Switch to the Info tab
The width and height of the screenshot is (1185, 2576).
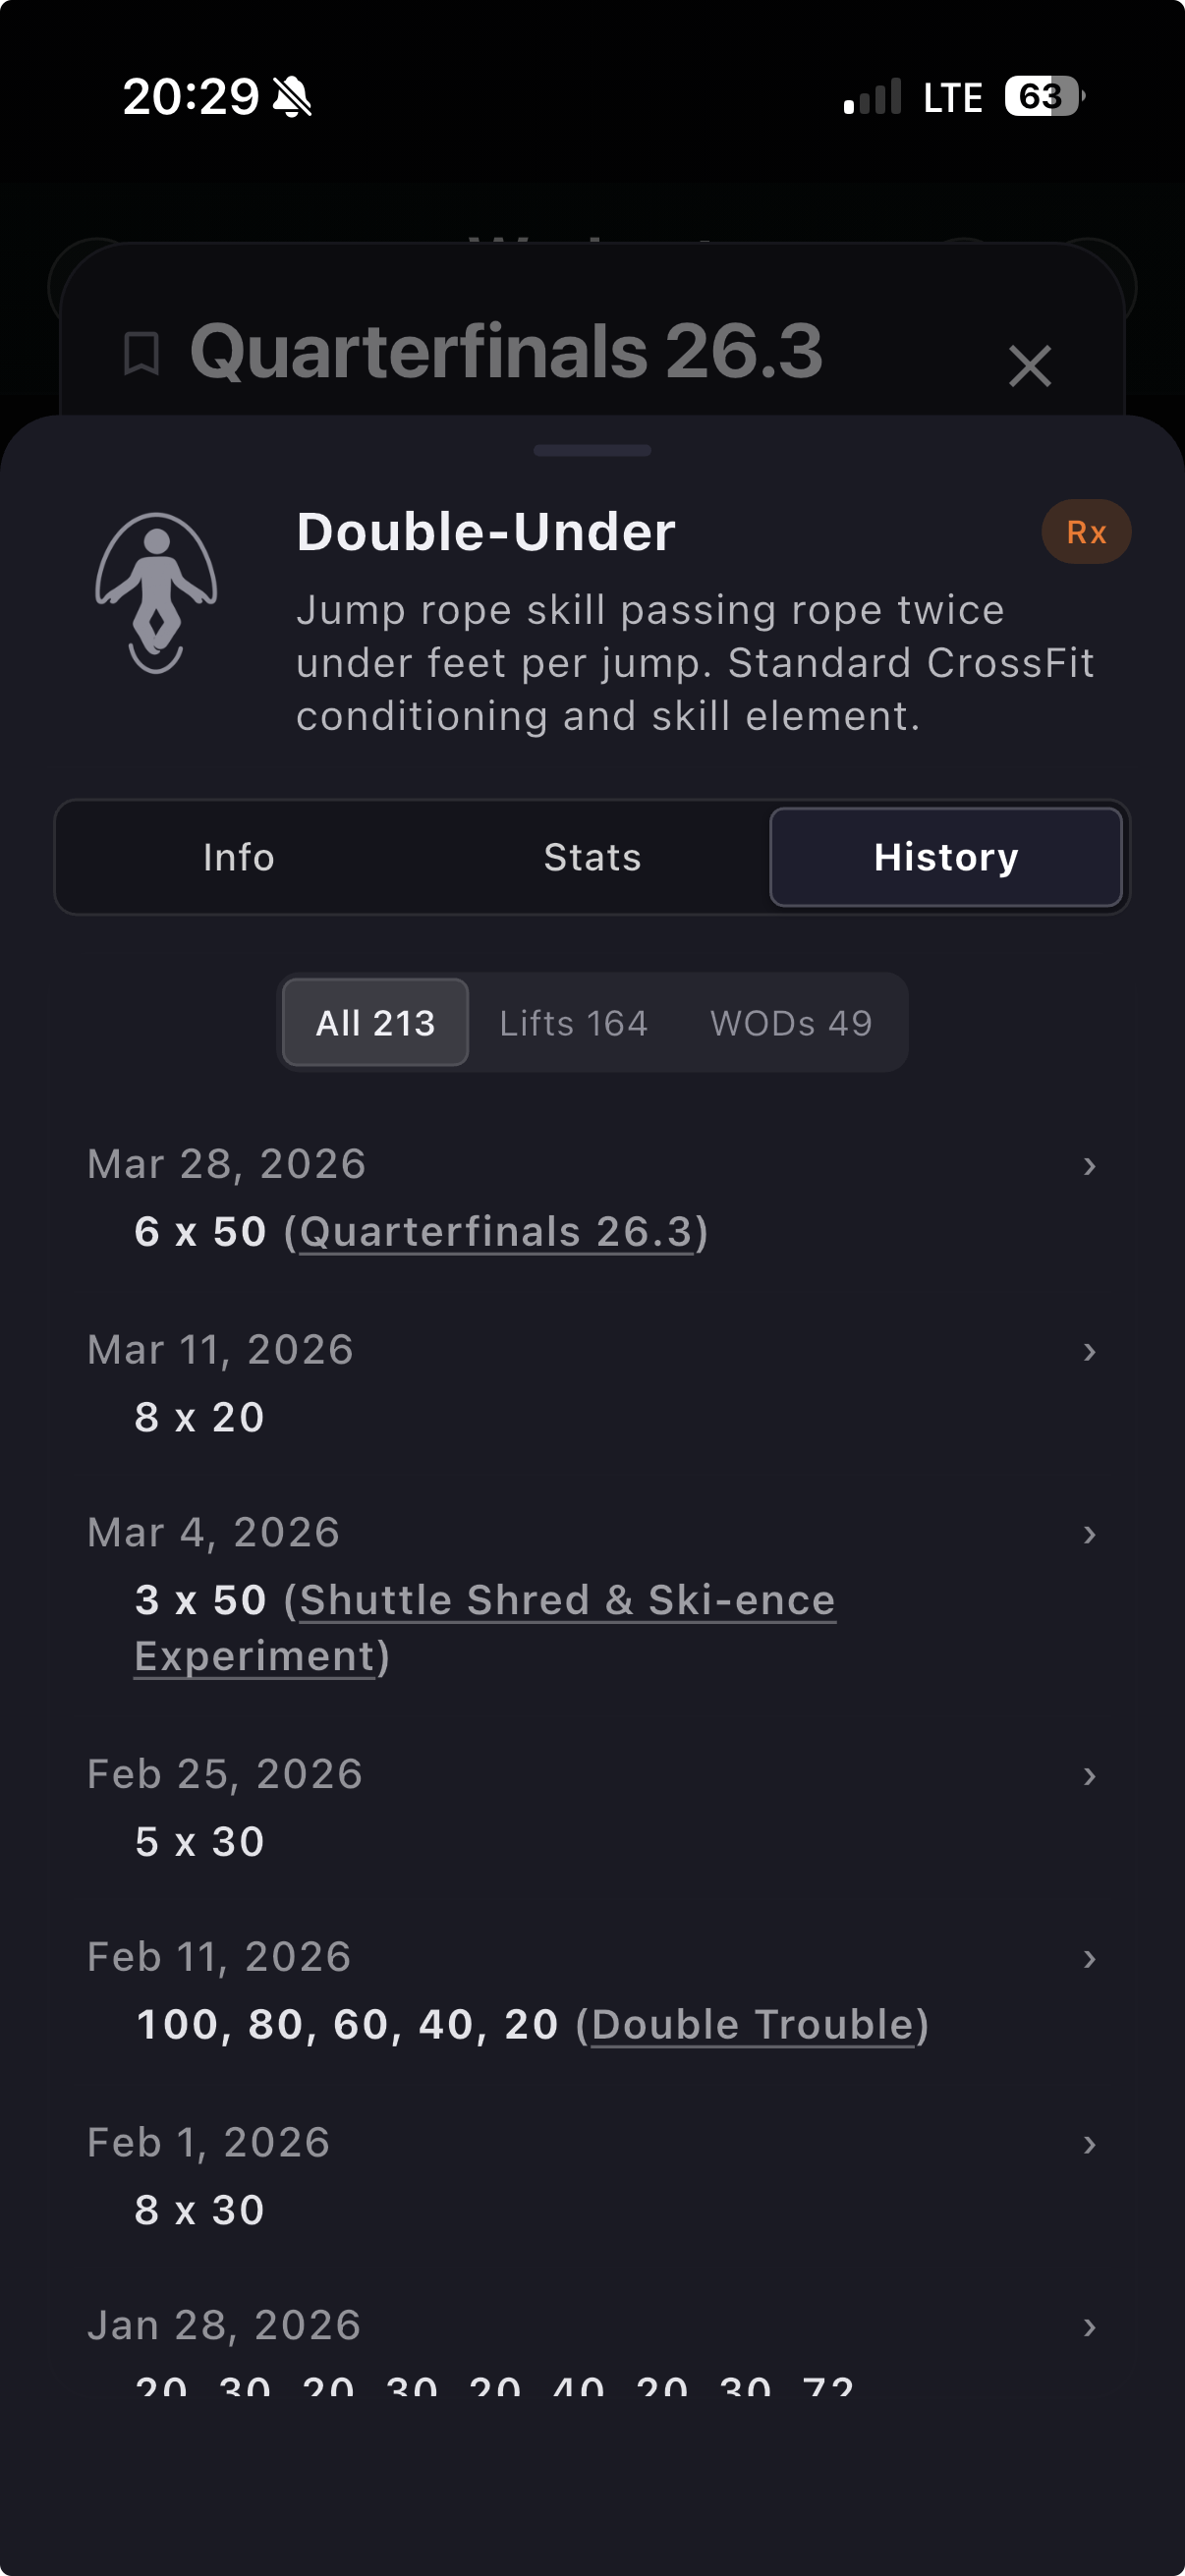[x=238, y=857]
